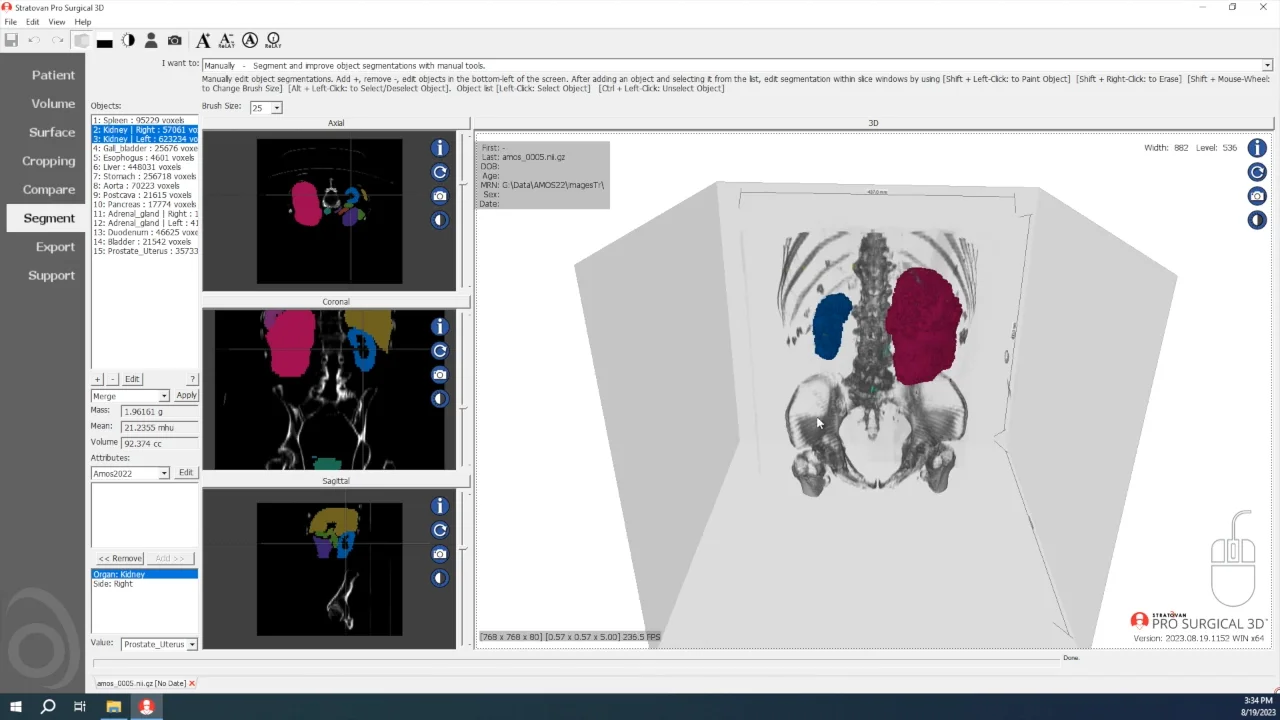
Task: Adjust contrast in the Axial view
Action: click(x=440, y=220)
